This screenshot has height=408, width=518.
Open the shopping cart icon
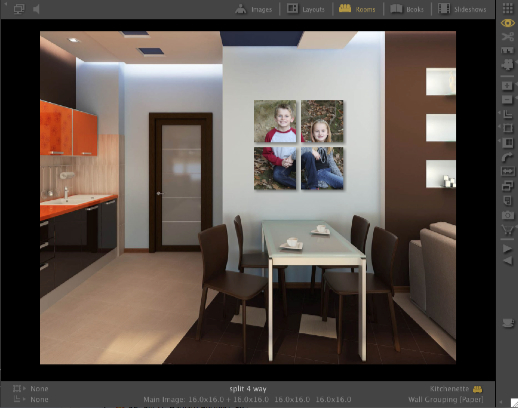(507, 230)
